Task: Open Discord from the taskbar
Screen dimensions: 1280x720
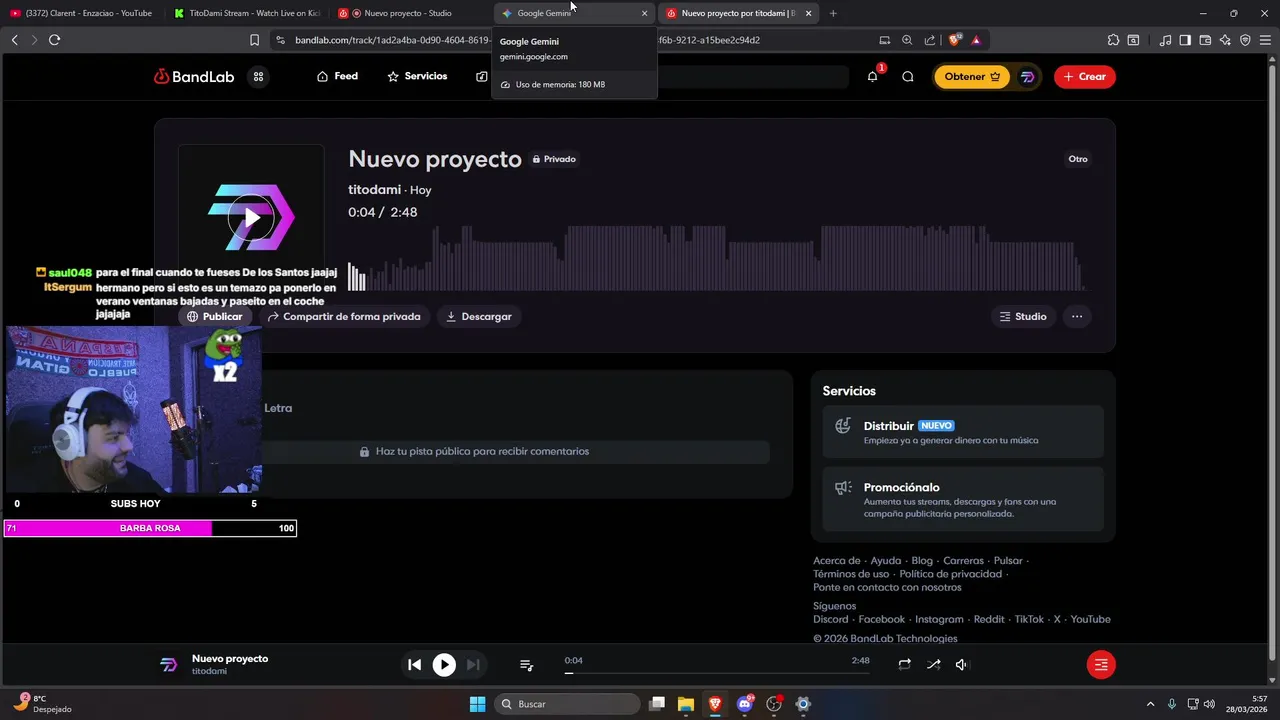Action: [744, 704]
